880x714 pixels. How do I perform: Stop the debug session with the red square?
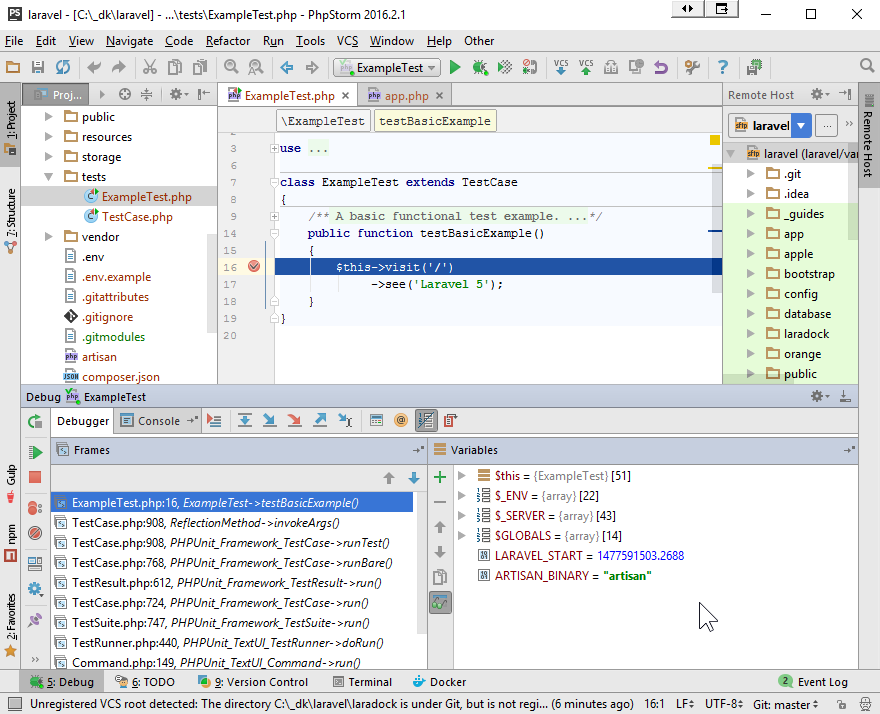coord(34,478)
